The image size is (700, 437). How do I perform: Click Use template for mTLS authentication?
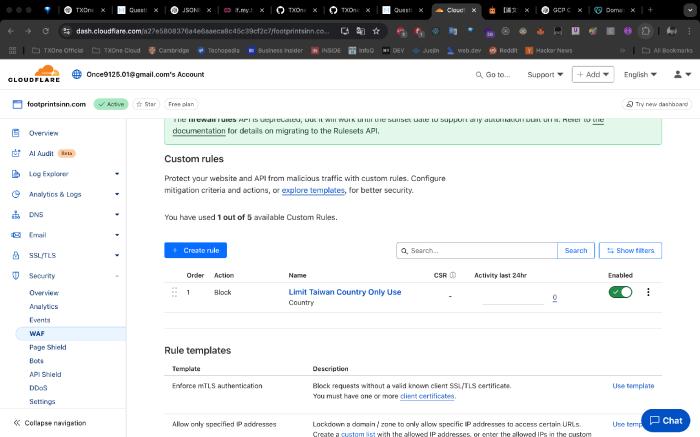click(633, 385)
